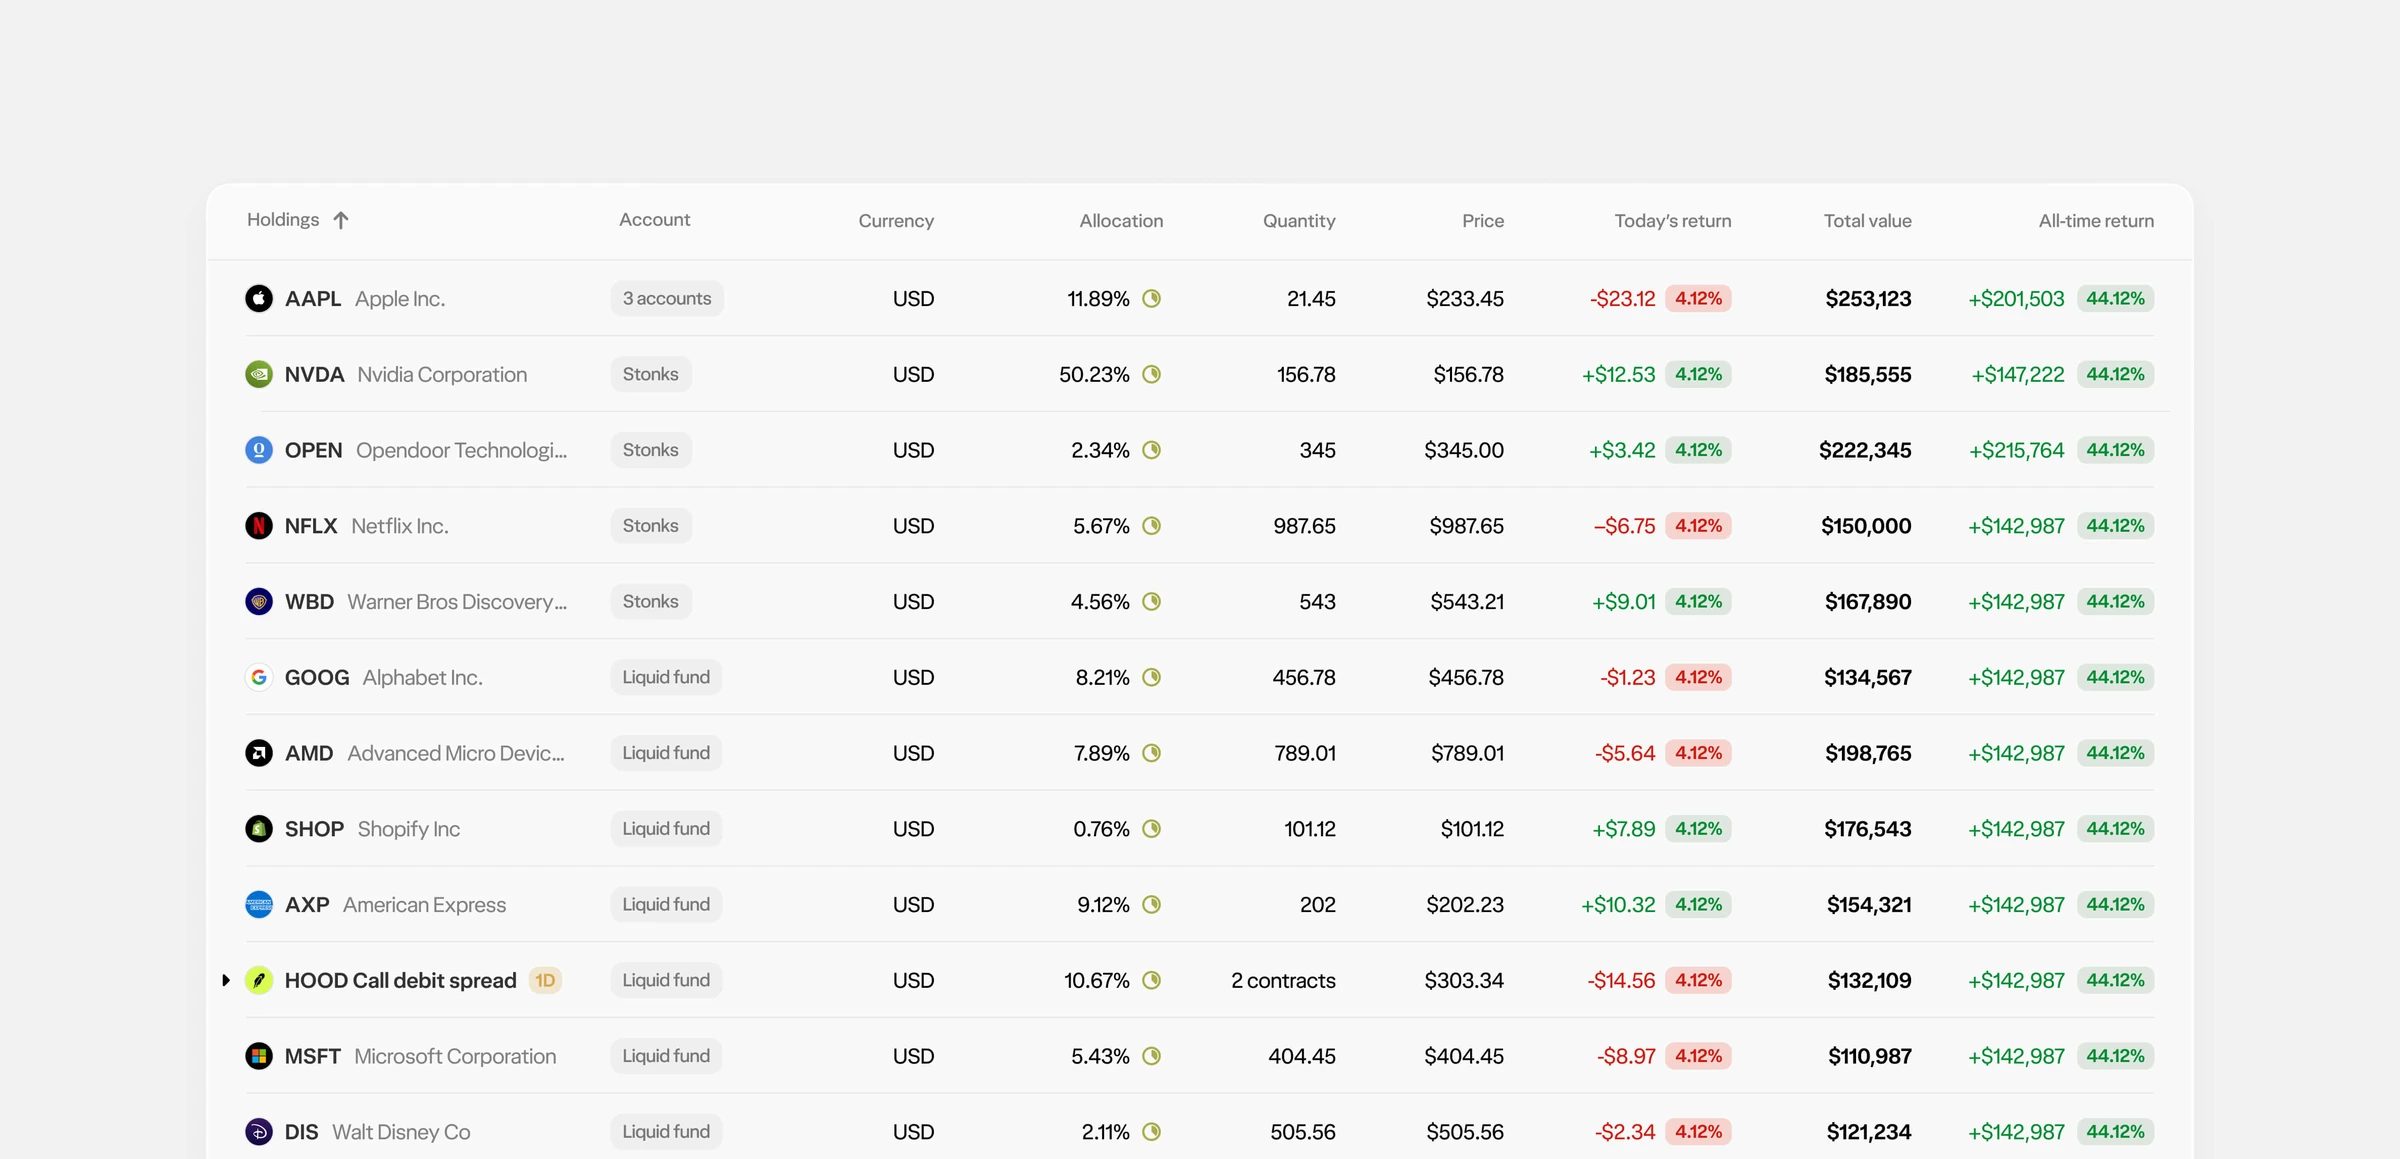Click the allocation pie icon beside 4.56%

1152,601
